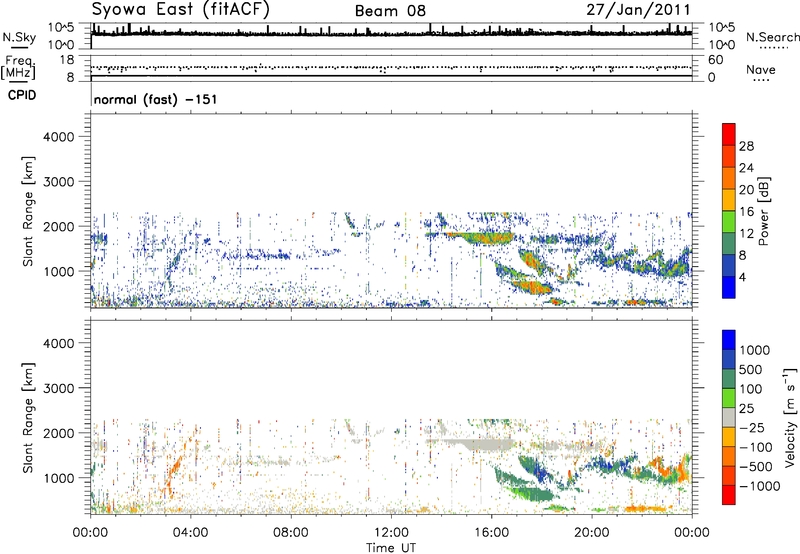Click the 'N.Search' legend label

[x=772, y=37]
